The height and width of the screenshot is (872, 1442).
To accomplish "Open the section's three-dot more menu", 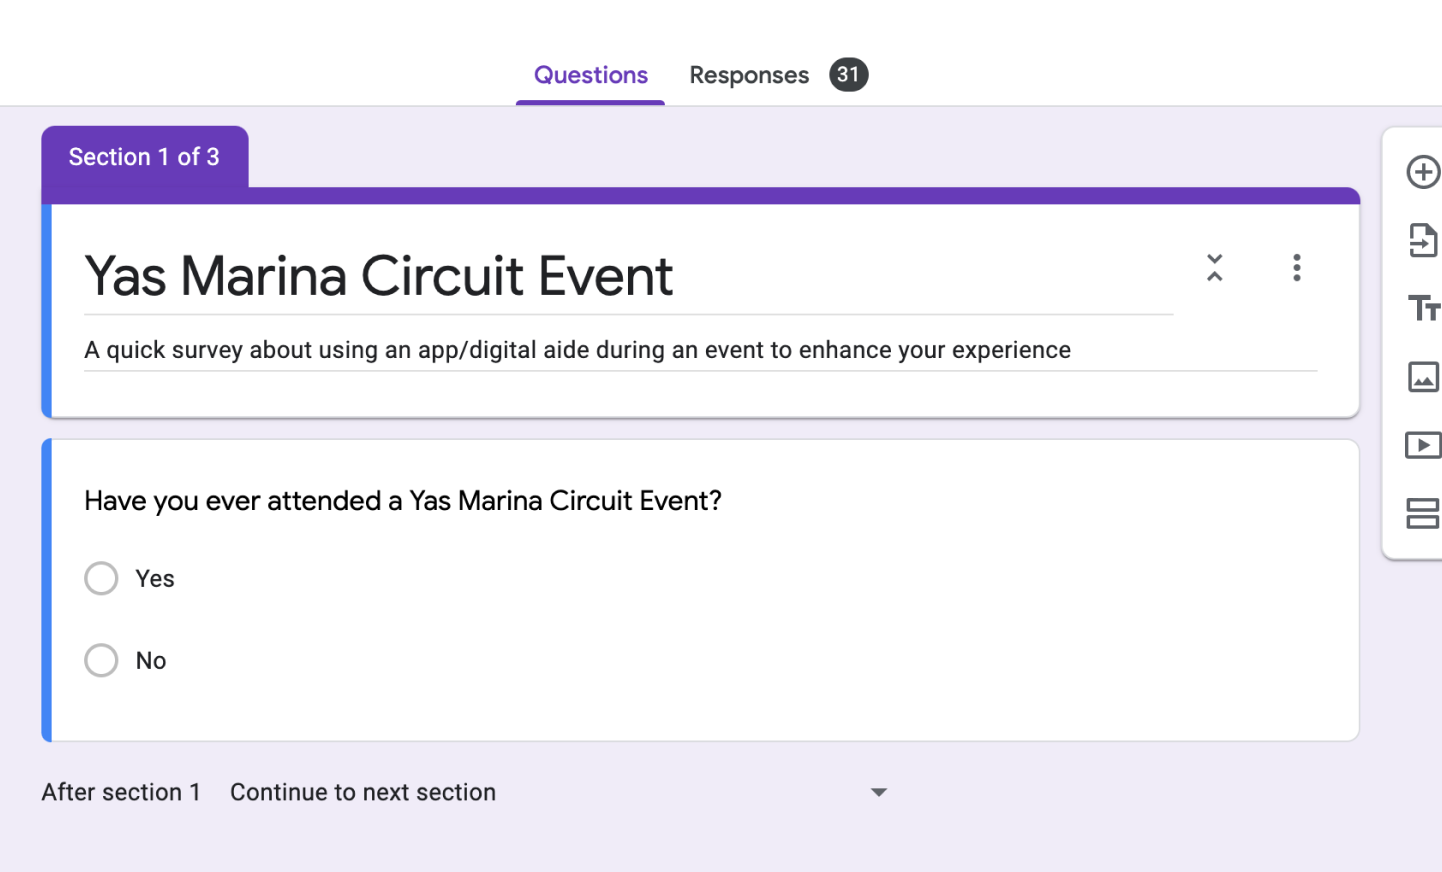I will [x=1296, y=267].
